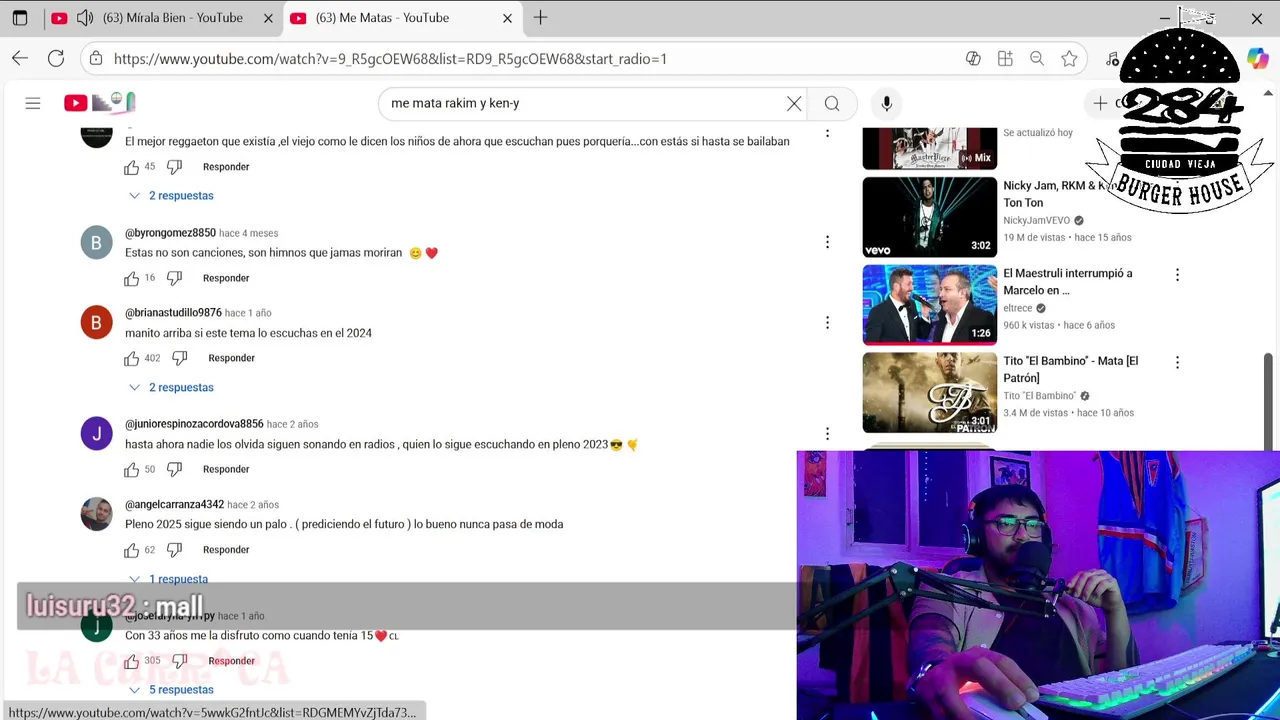The width and height of the screenshot is (1280, 720).
Task: Open the YouTube hamburger guide menu
Action: point(33,103)
